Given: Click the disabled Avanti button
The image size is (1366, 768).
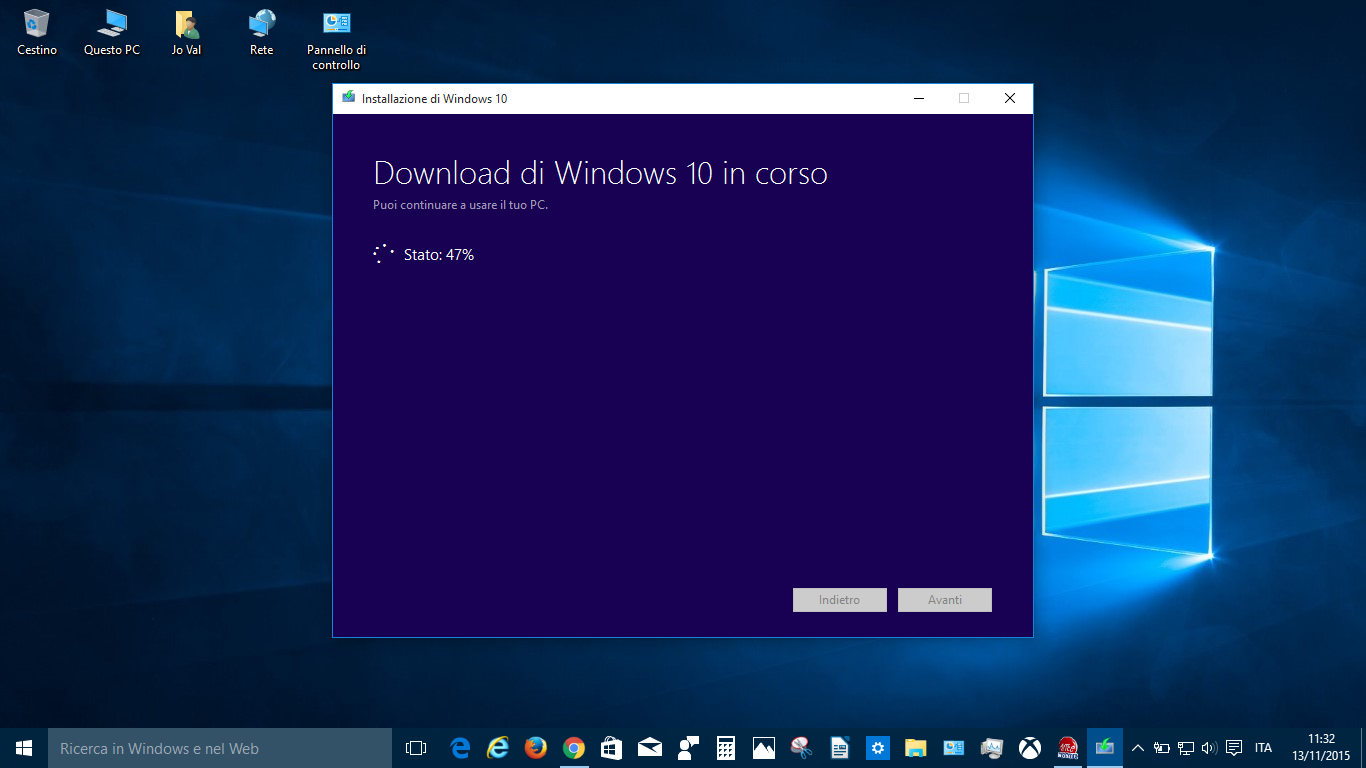Looking at the screenshot, I should pos(945,600).
